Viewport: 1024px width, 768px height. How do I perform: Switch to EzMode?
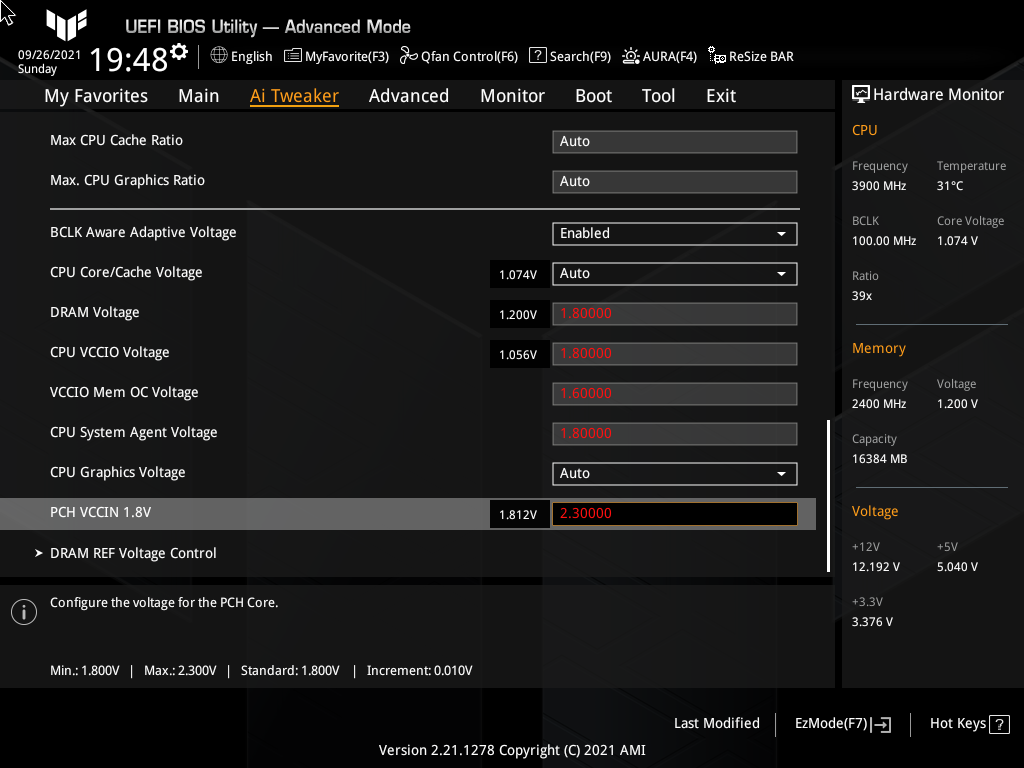[x=841, y=723]
